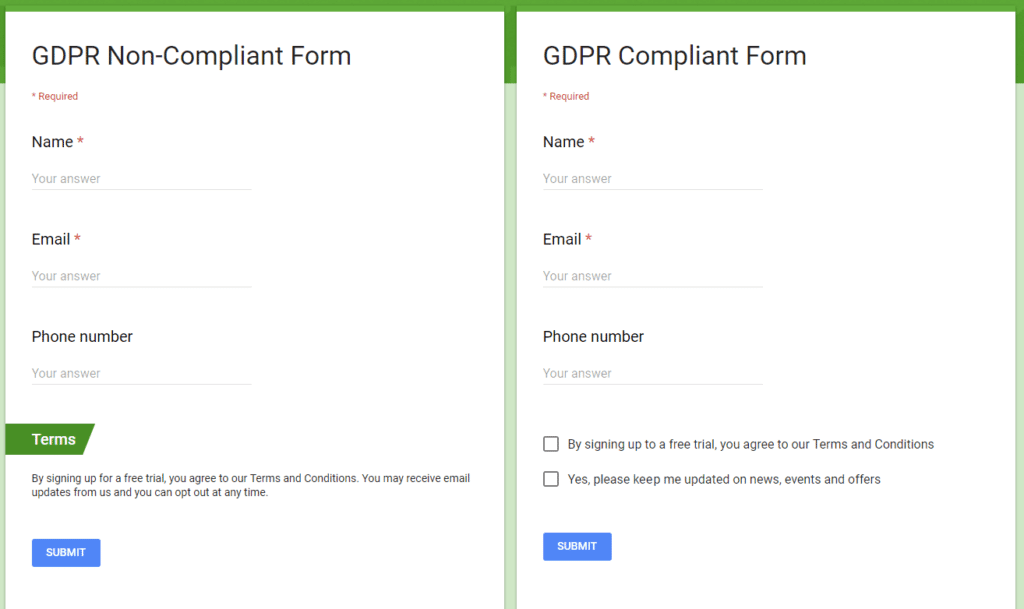Click the GDPR Non-Compliant Form title

[x=191, y=56]
